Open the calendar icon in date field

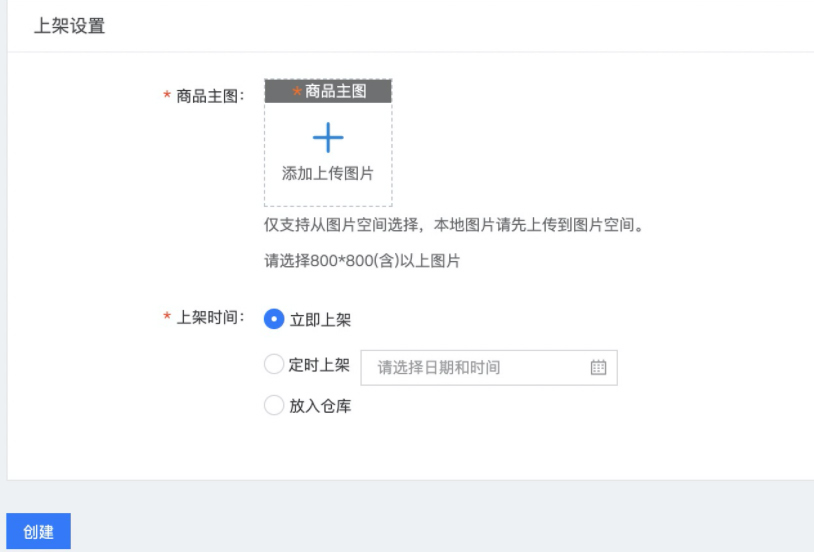[598, 368]
